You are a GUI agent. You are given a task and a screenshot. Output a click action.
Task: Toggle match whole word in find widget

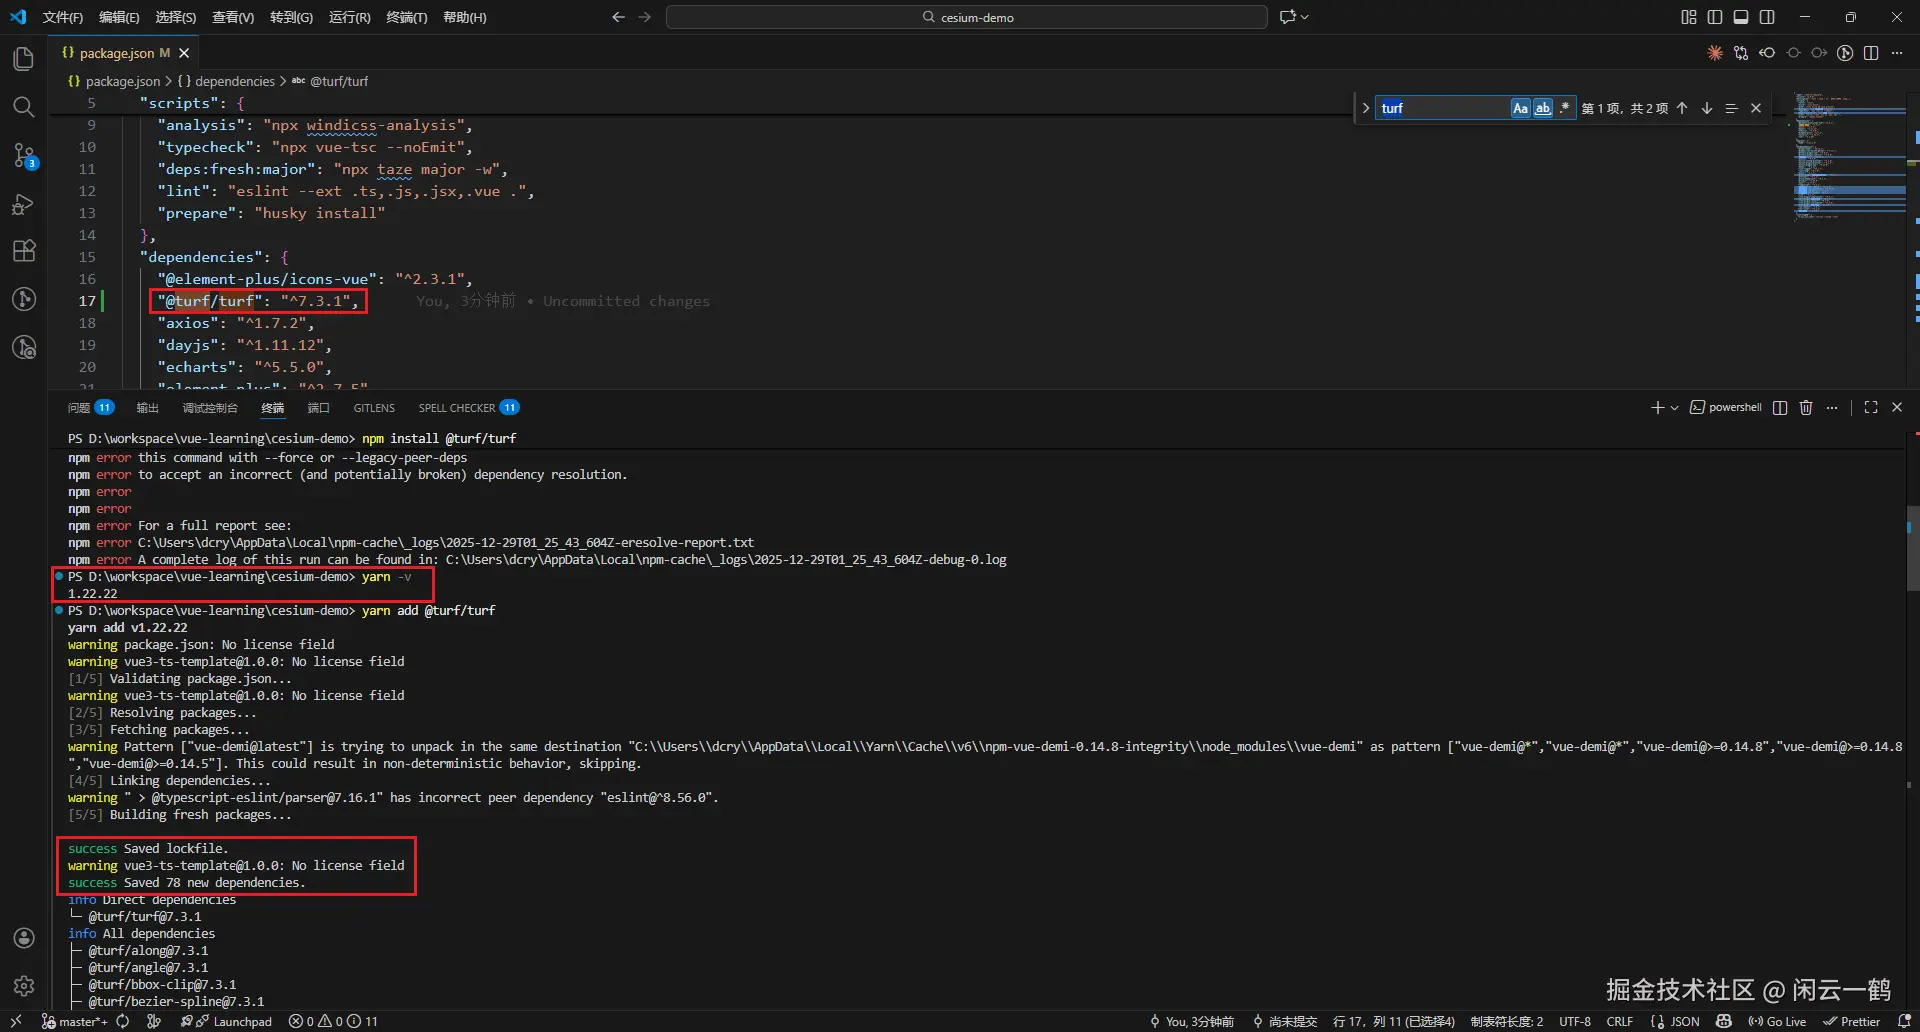pyautogui.click(x=1543, y=108)
